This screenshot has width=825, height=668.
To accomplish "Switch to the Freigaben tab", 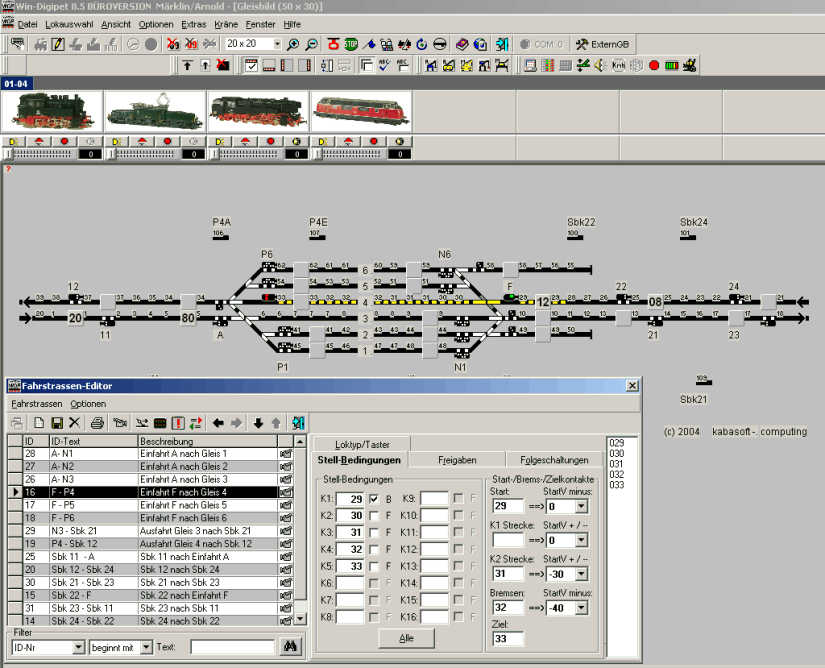I will click(457, 460).
